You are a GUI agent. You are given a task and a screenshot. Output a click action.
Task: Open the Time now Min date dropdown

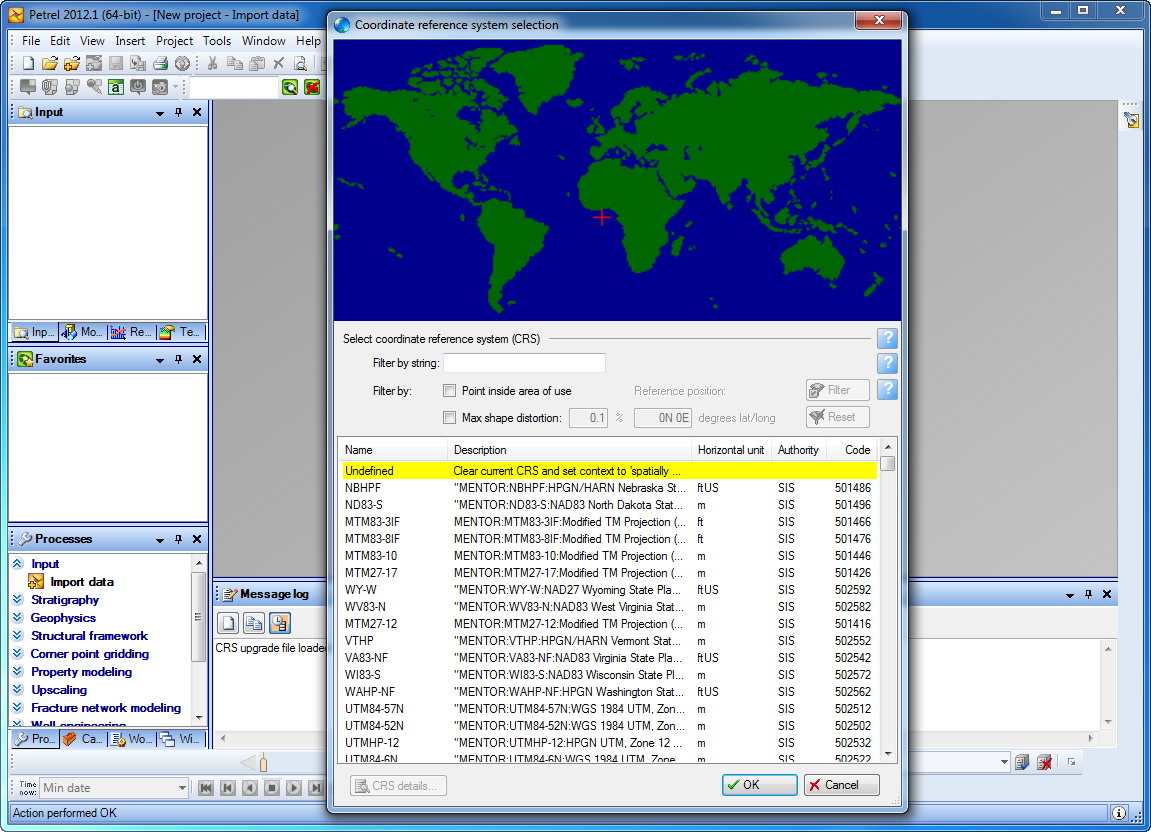(182, 788)
